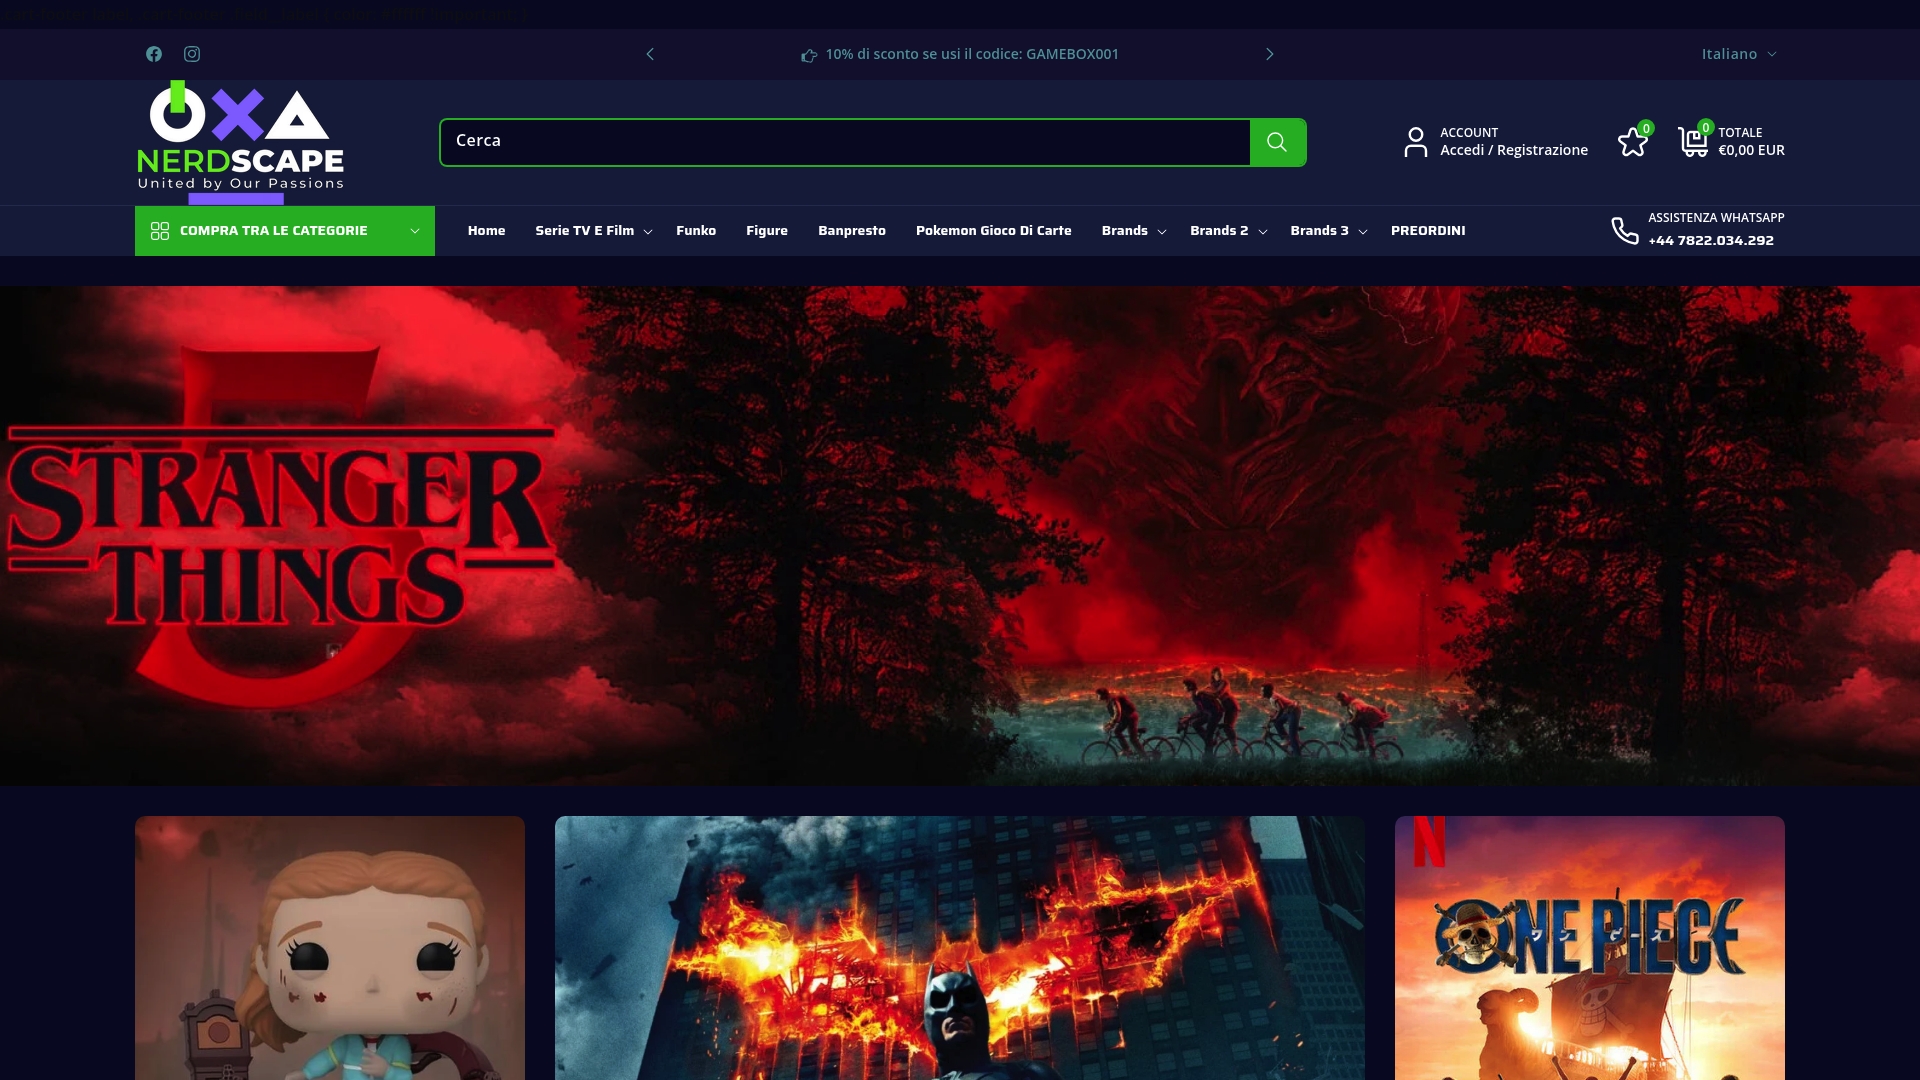Click inside the Cerca search field
Screen dimensions: 1920x1080
click(x=845, y=141)
